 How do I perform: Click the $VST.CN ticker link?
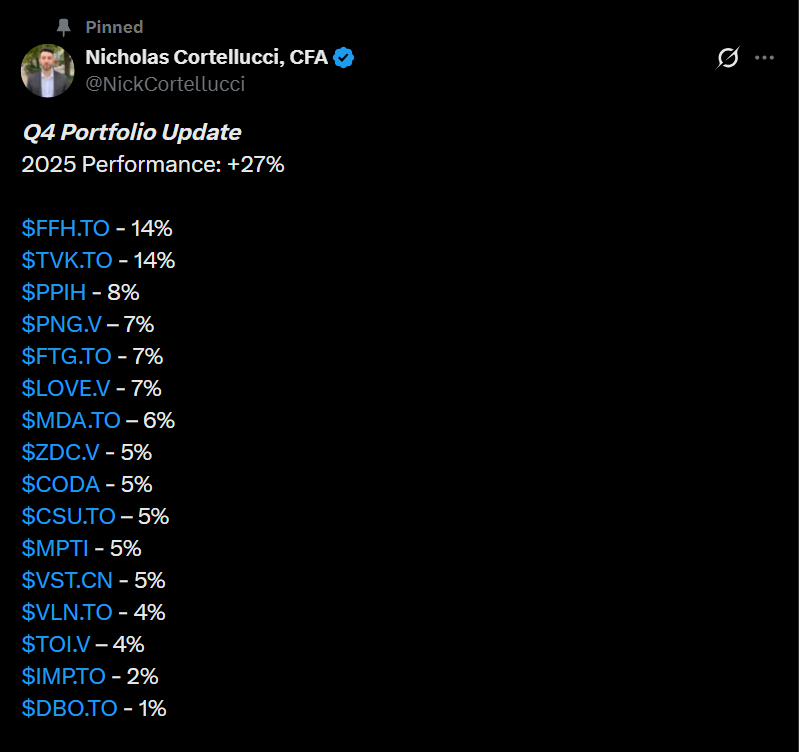click(x=67, y=580)
